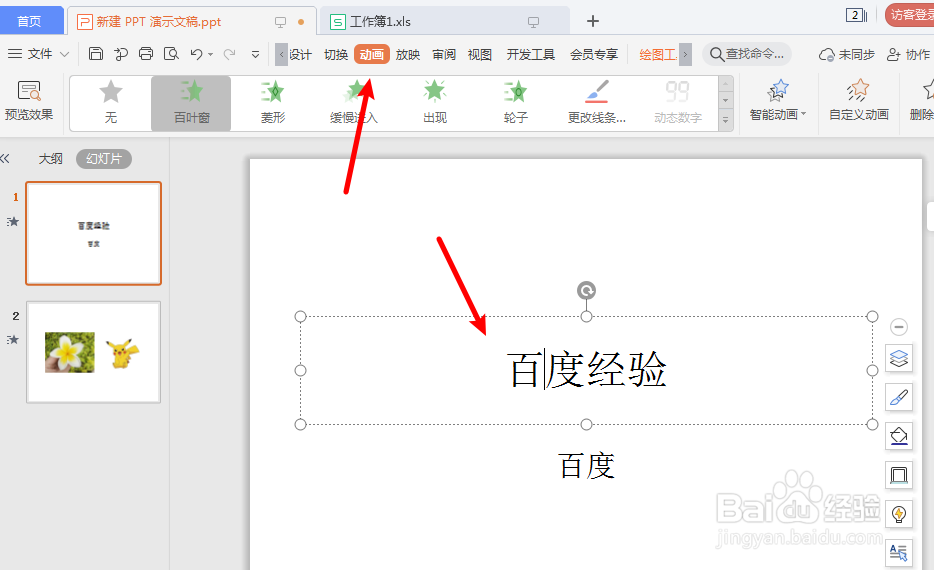This screenshot has width=934, height=570.
Task: Switch to 工作簿1.xls document tab
Action: point(444,21)
